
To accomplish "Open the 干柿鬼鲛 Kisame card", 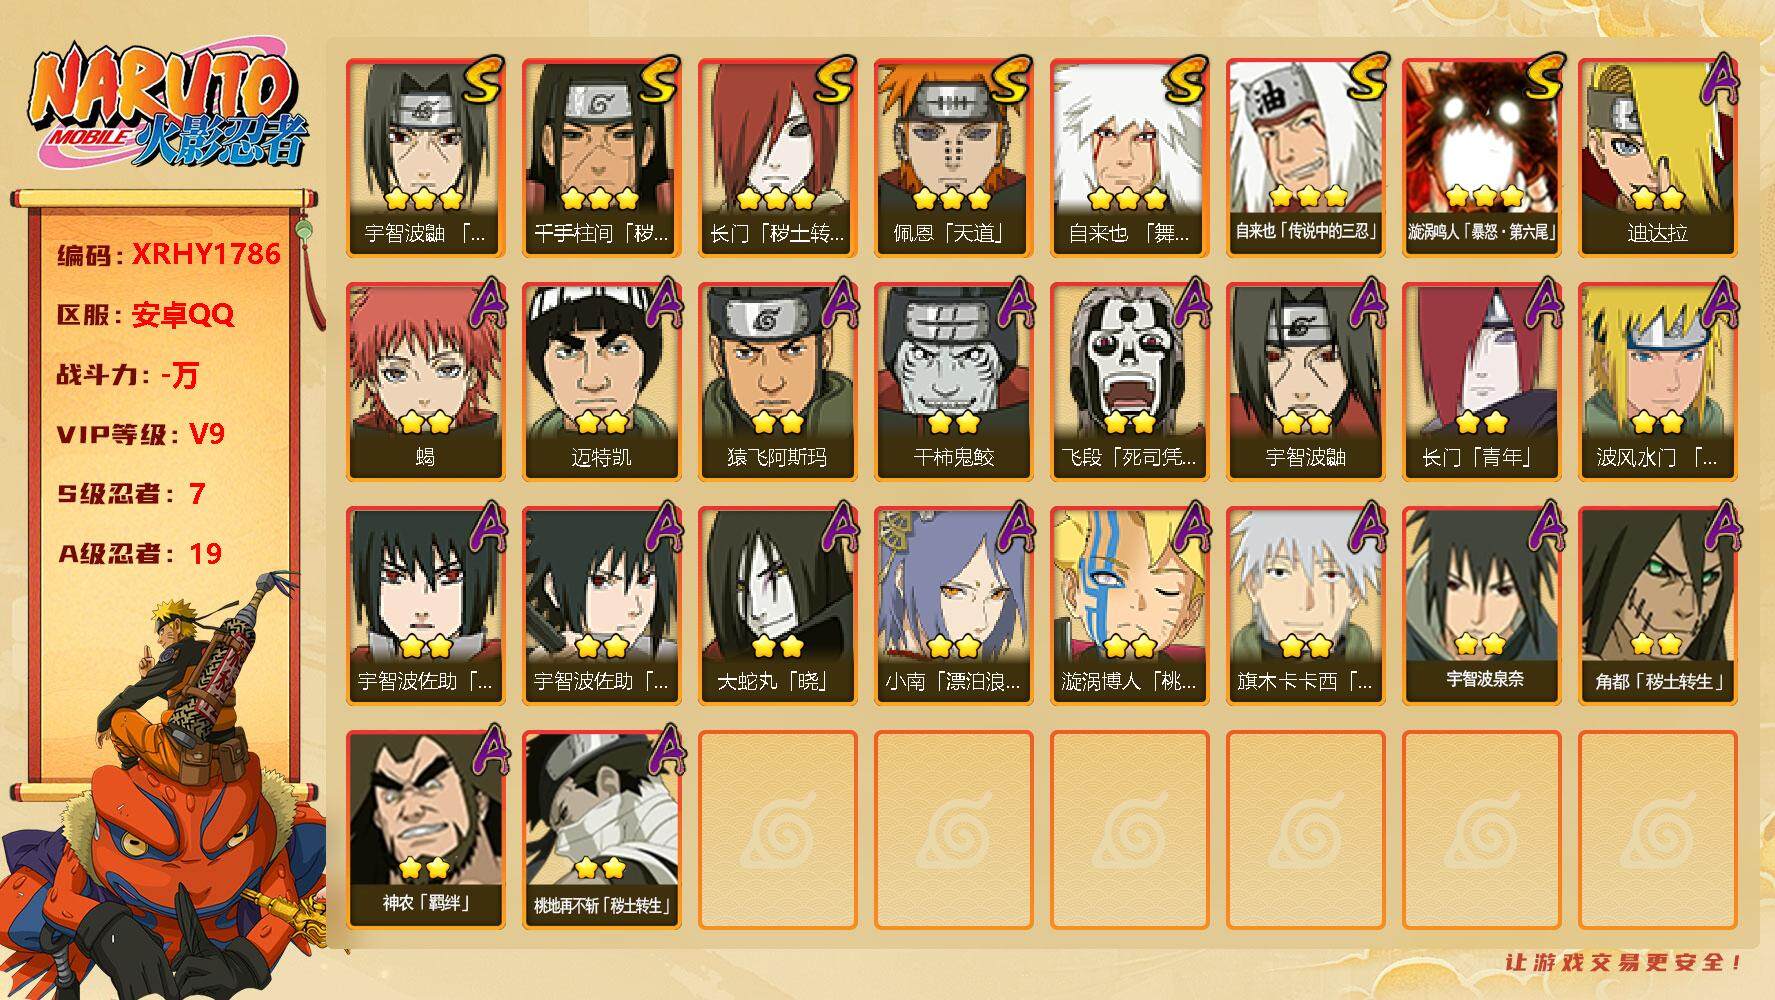I will (x=953, y=381).
